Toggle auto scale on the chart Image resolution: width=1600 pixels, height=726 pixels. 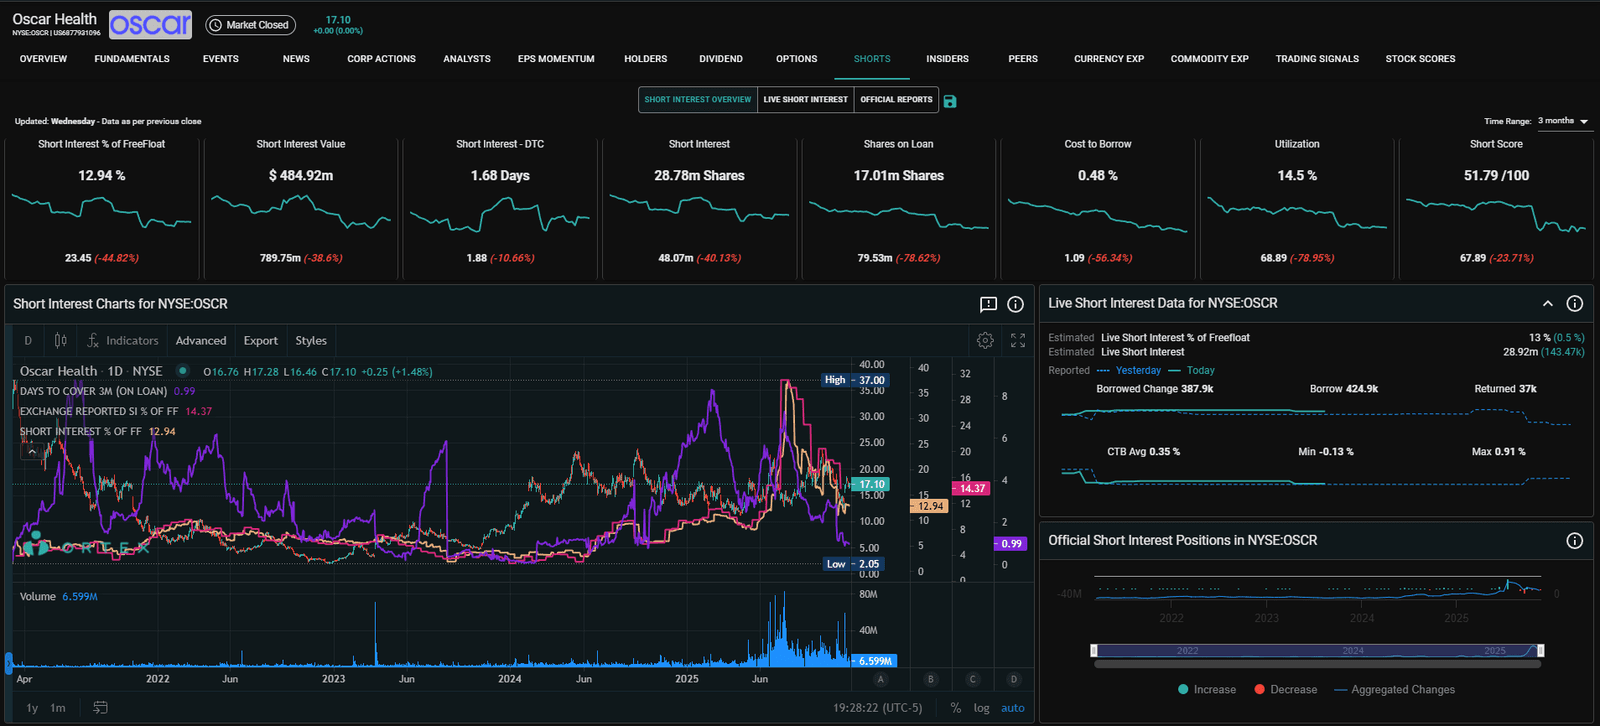[1013, 708]
